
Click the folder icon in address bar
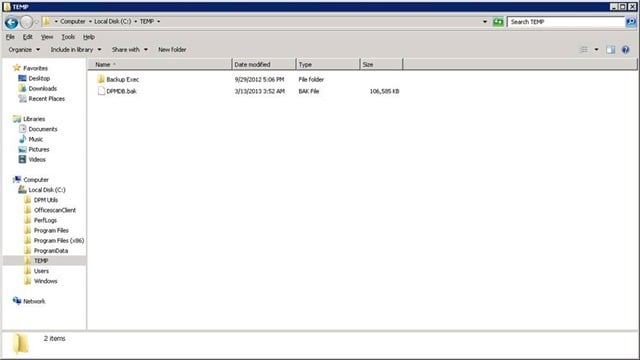point(47,21)
